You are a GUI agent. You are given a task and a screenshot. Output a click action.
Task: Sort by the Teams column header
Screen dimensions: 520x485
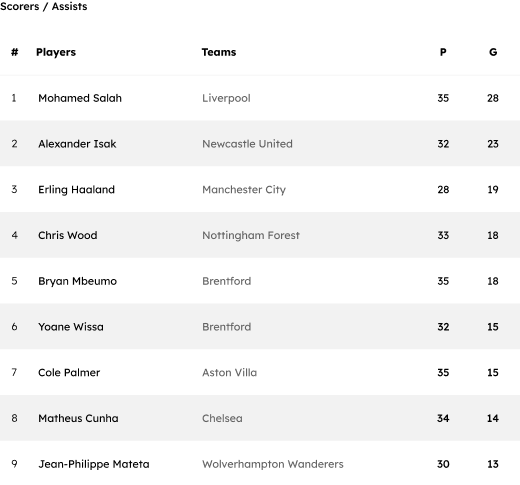[219, 52]
